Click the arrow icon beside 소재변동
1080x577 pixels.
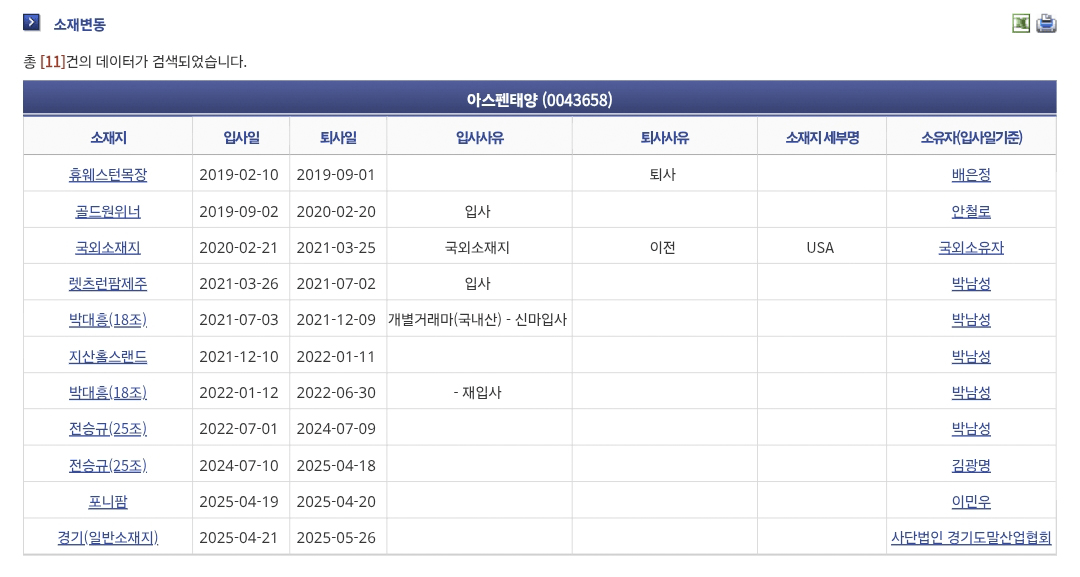click(31, 22)
